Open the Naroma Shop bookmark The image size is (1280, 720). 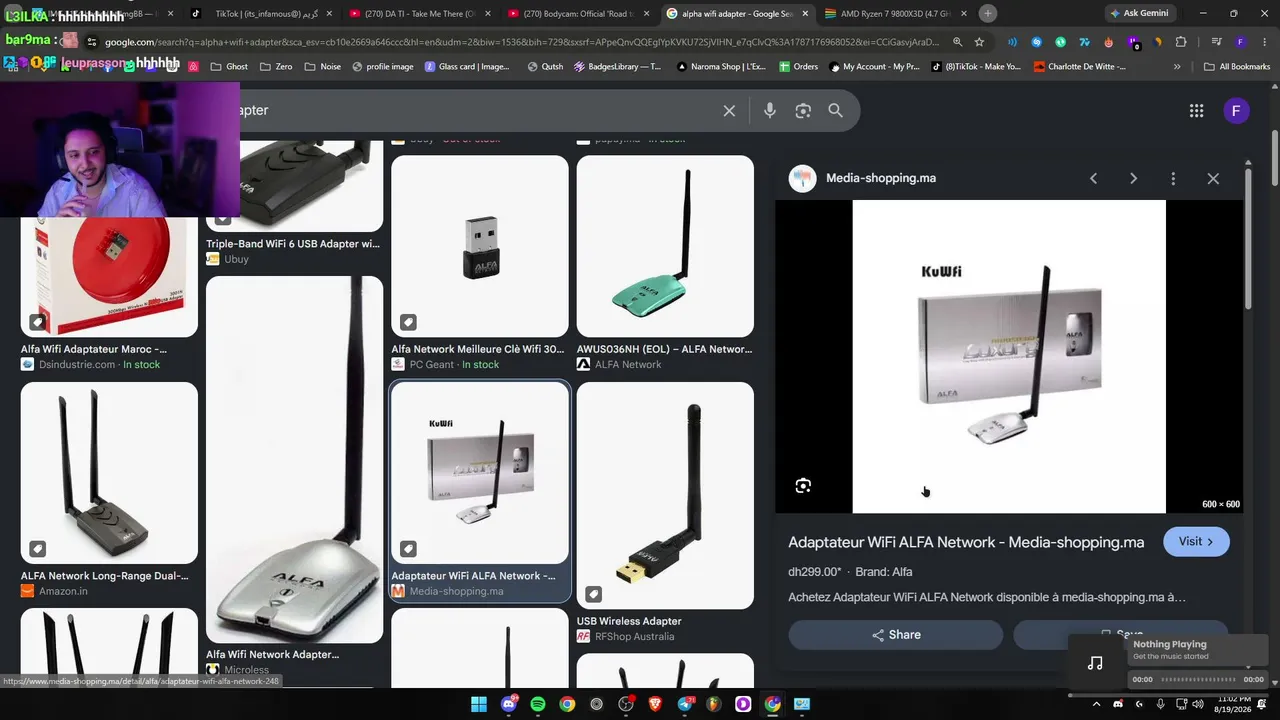click(721, 67)
